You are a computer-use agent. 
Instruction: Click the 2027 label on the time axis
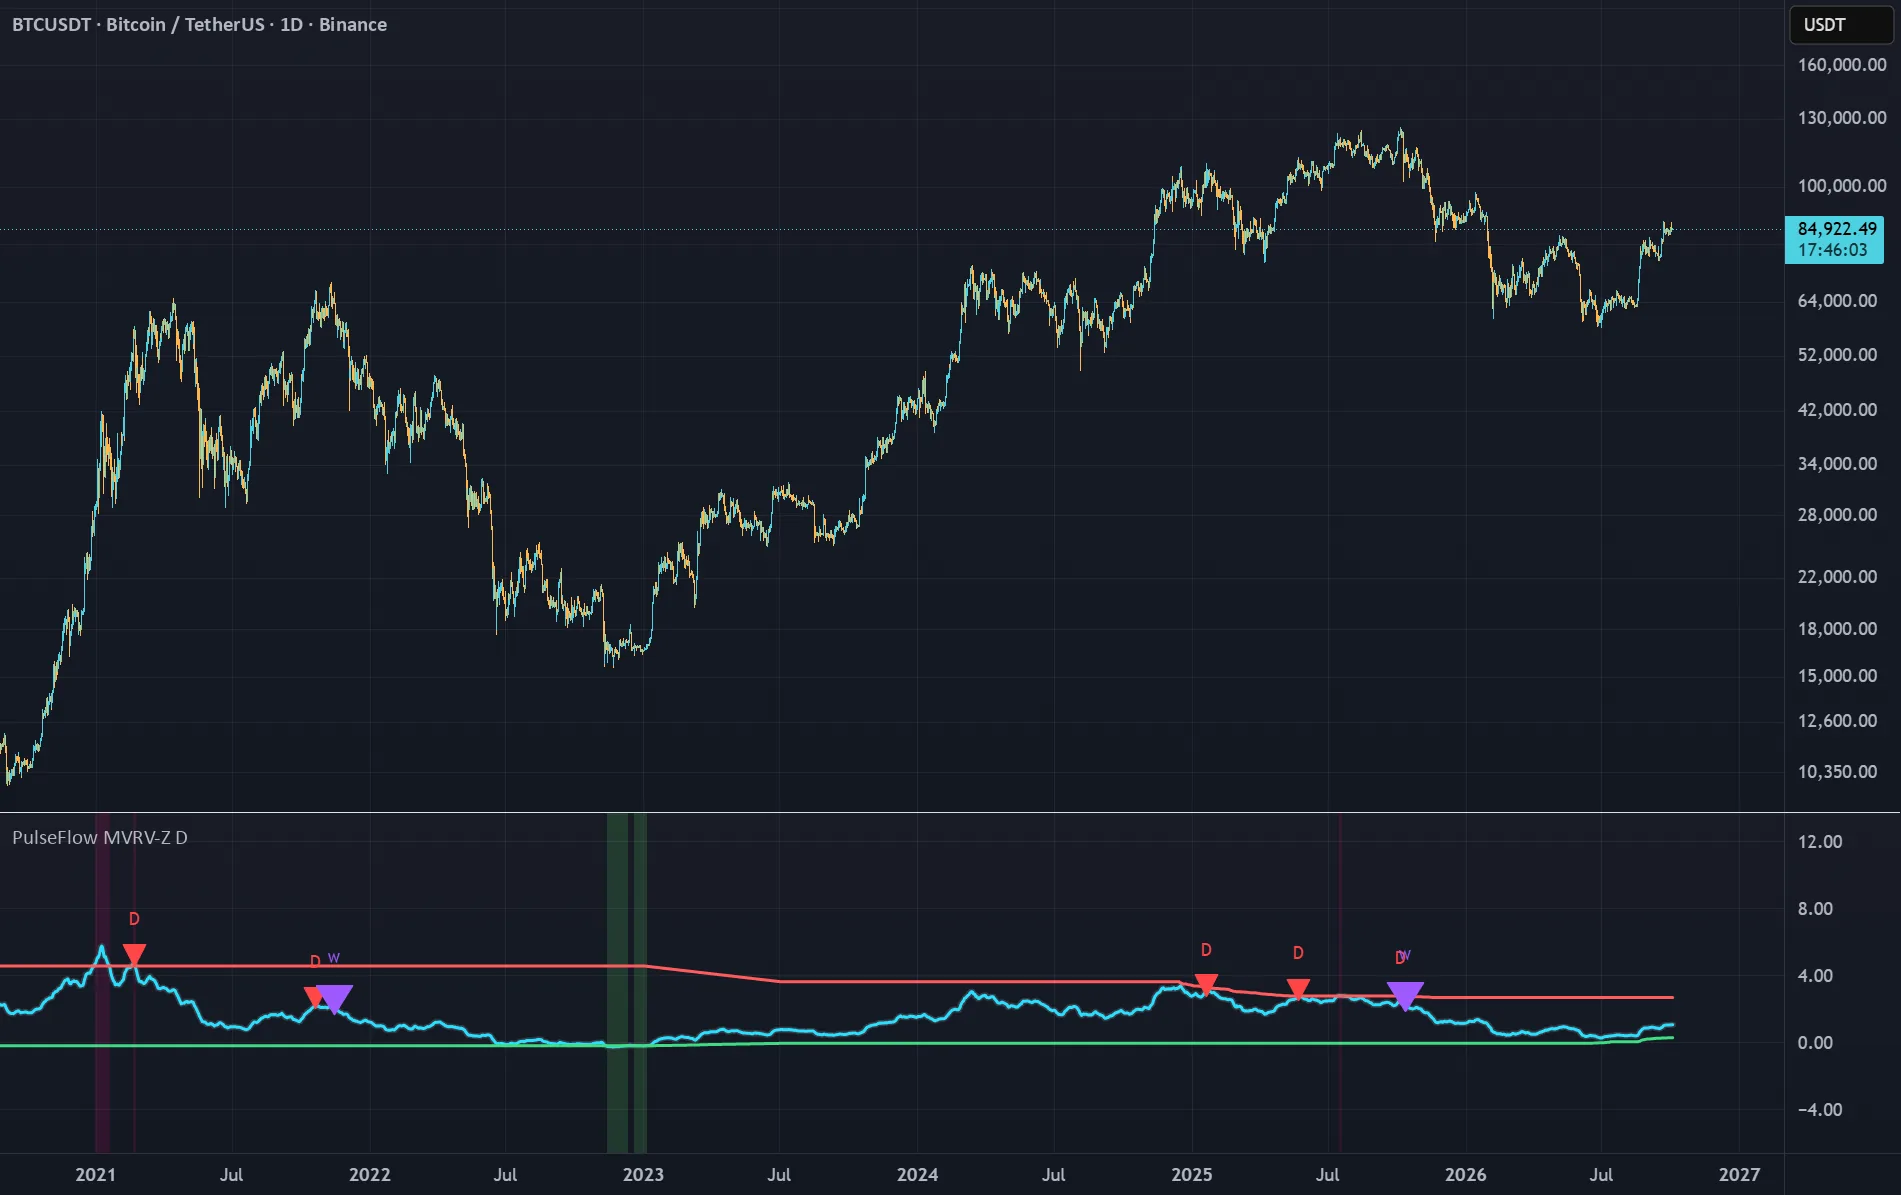point(1740,1175)
